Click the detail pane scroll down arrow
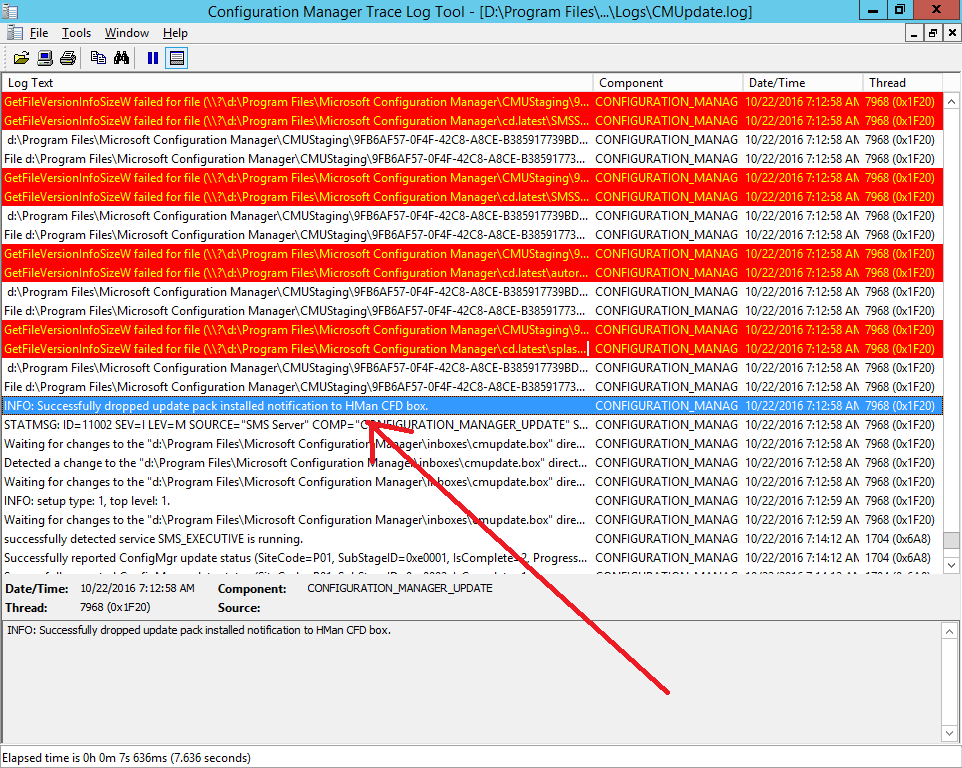This screenshot has width=962, height=768. click(x=950, y=733)
